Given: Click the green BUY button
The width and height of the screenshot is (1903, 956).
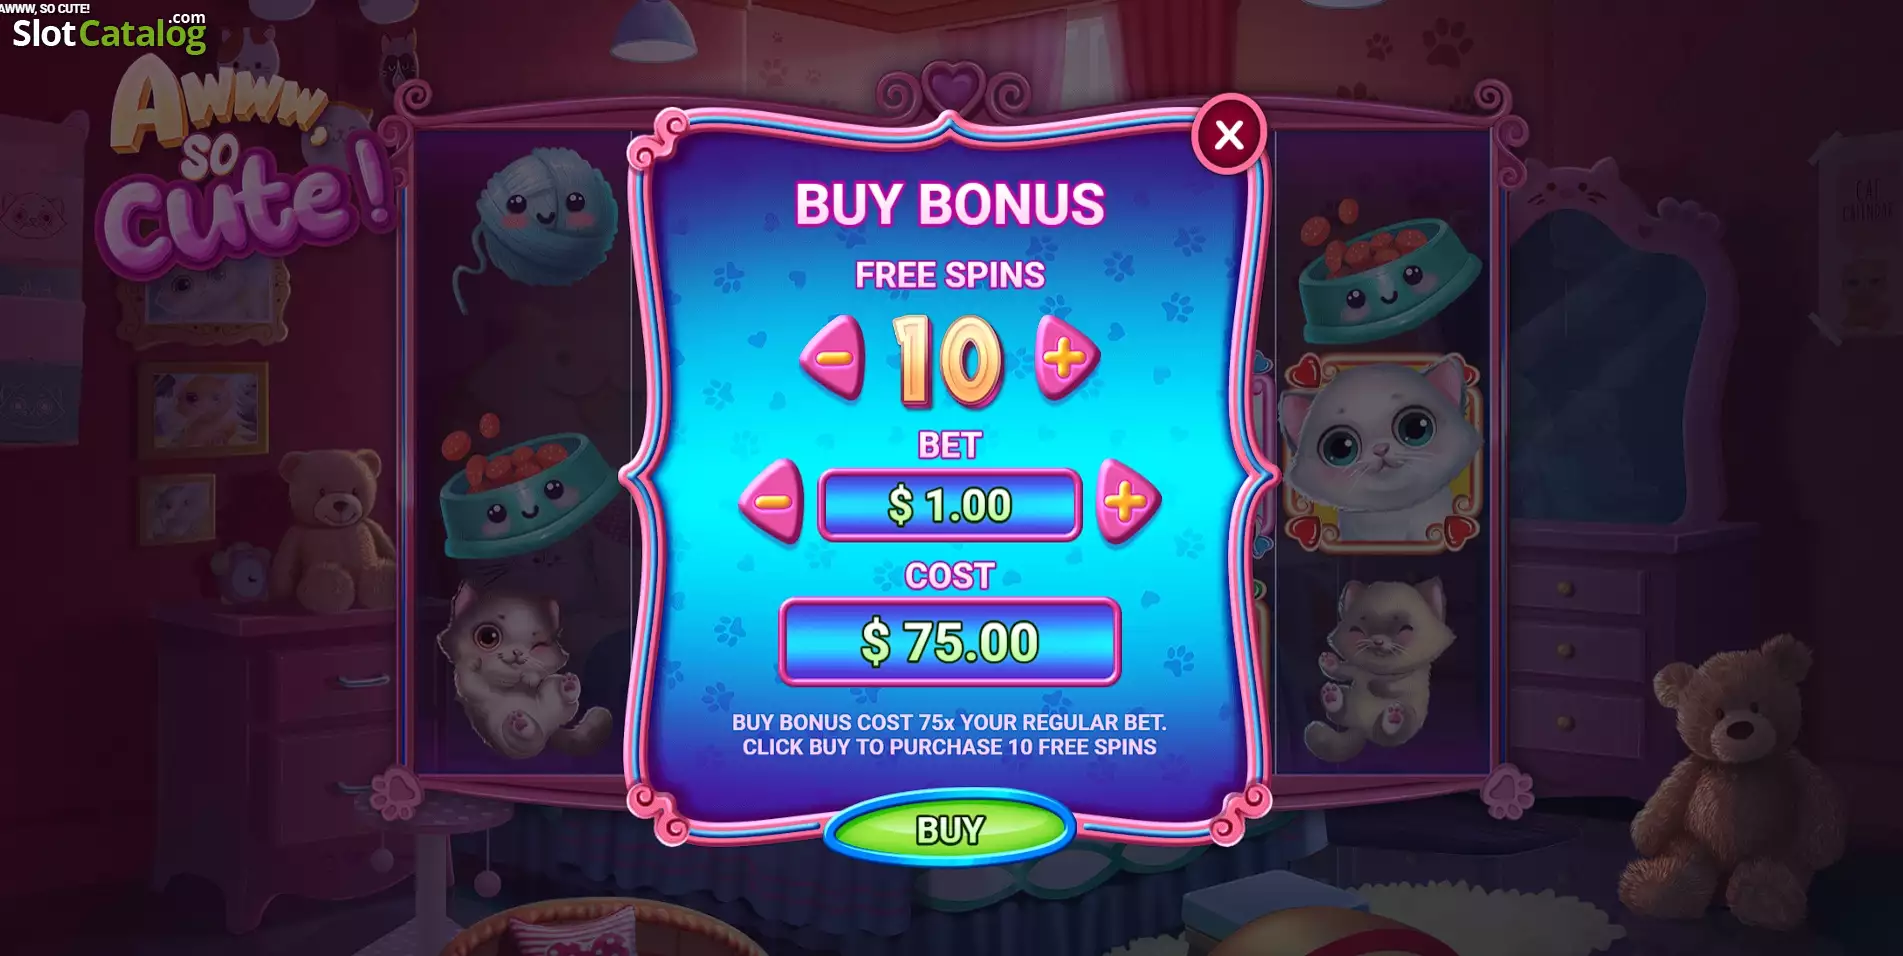Looking at the screenshot, I should click(949, 829).
